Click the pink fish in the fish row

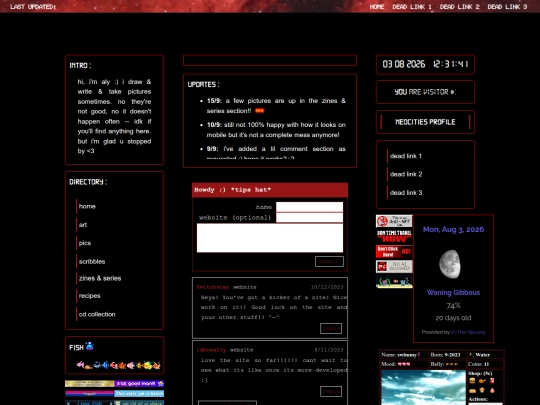(80, 364)
